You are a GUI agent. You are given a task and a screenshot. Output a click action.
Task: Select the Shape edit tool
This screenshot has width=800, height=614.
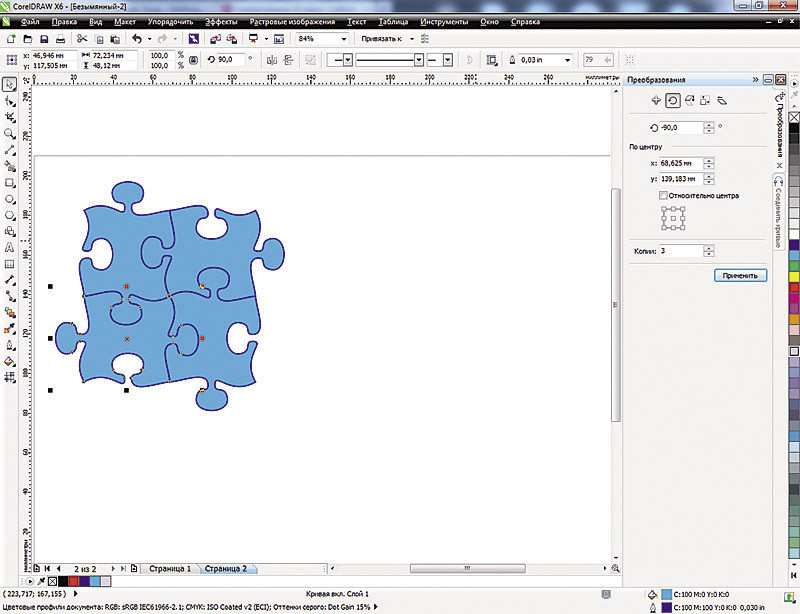[10, 101]
